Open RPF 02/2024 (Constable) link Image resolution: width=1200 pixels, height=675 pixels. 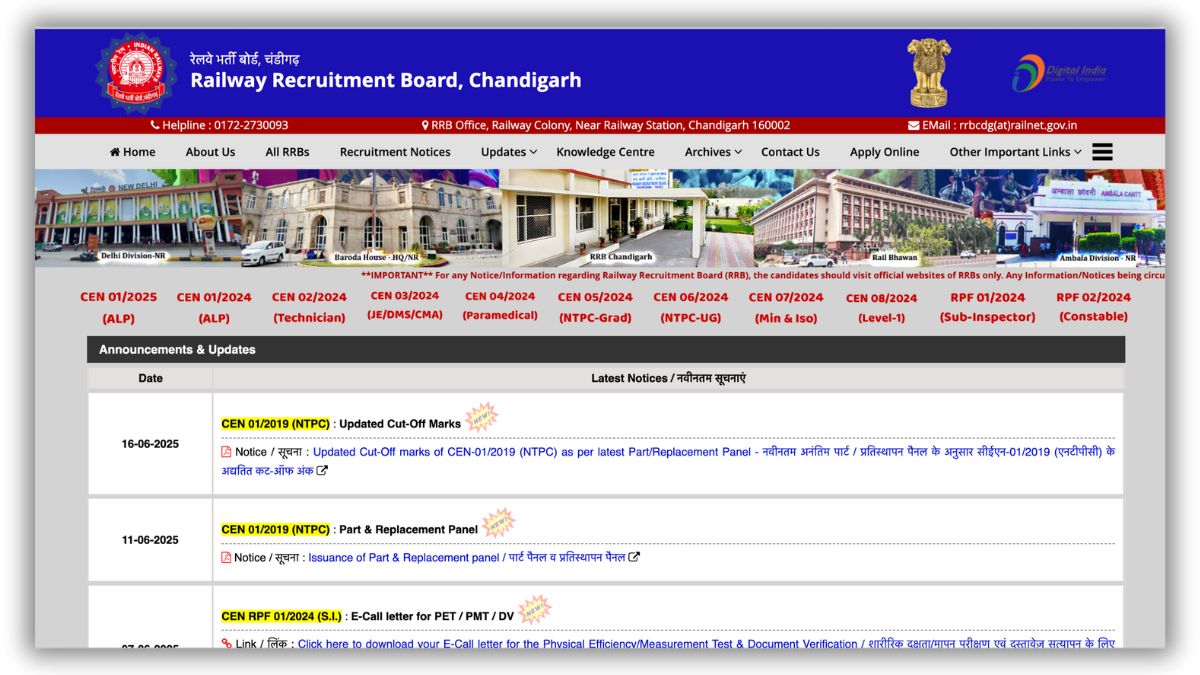click(x=1093, y=307)
